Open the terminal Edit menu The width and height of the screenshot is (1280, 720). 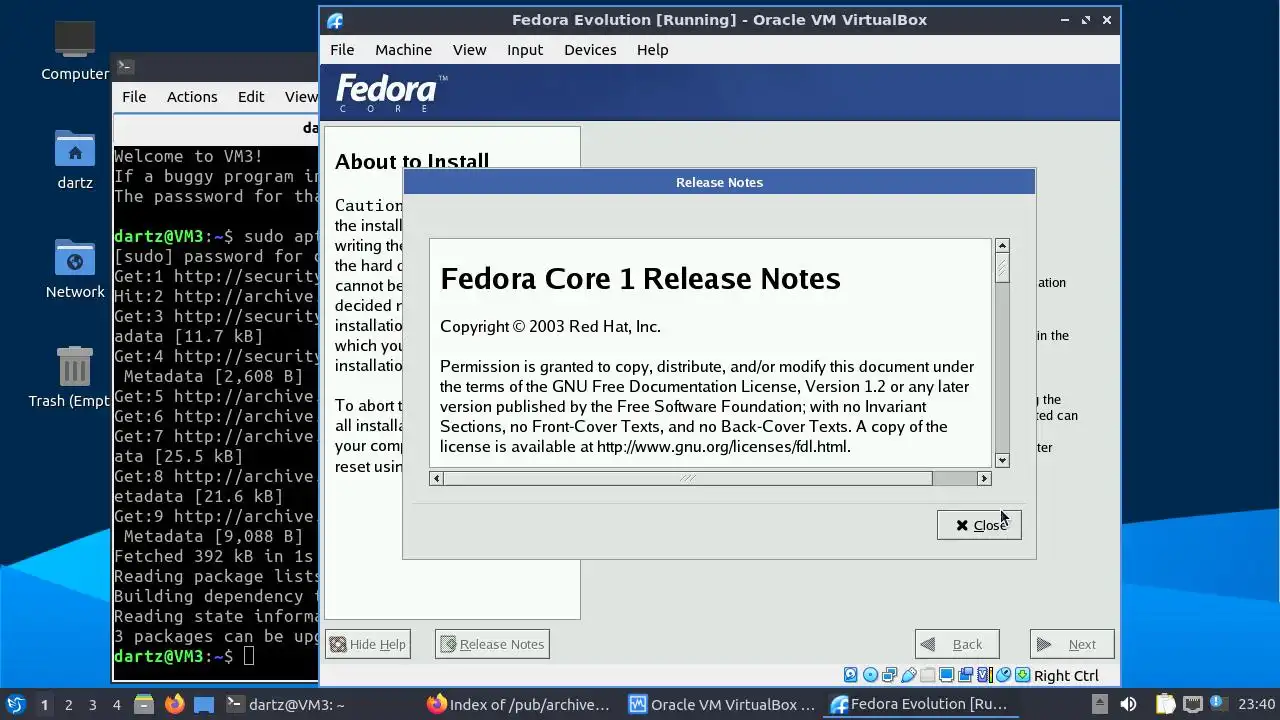click(x=251, y=96)
